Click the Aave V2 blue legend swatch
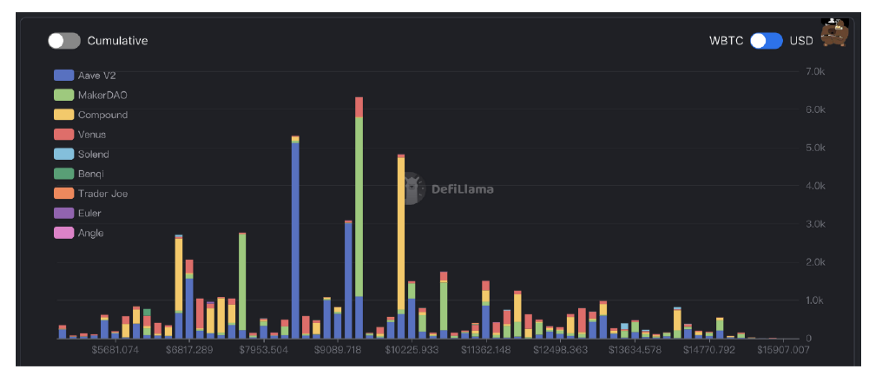 click(64, 75)
